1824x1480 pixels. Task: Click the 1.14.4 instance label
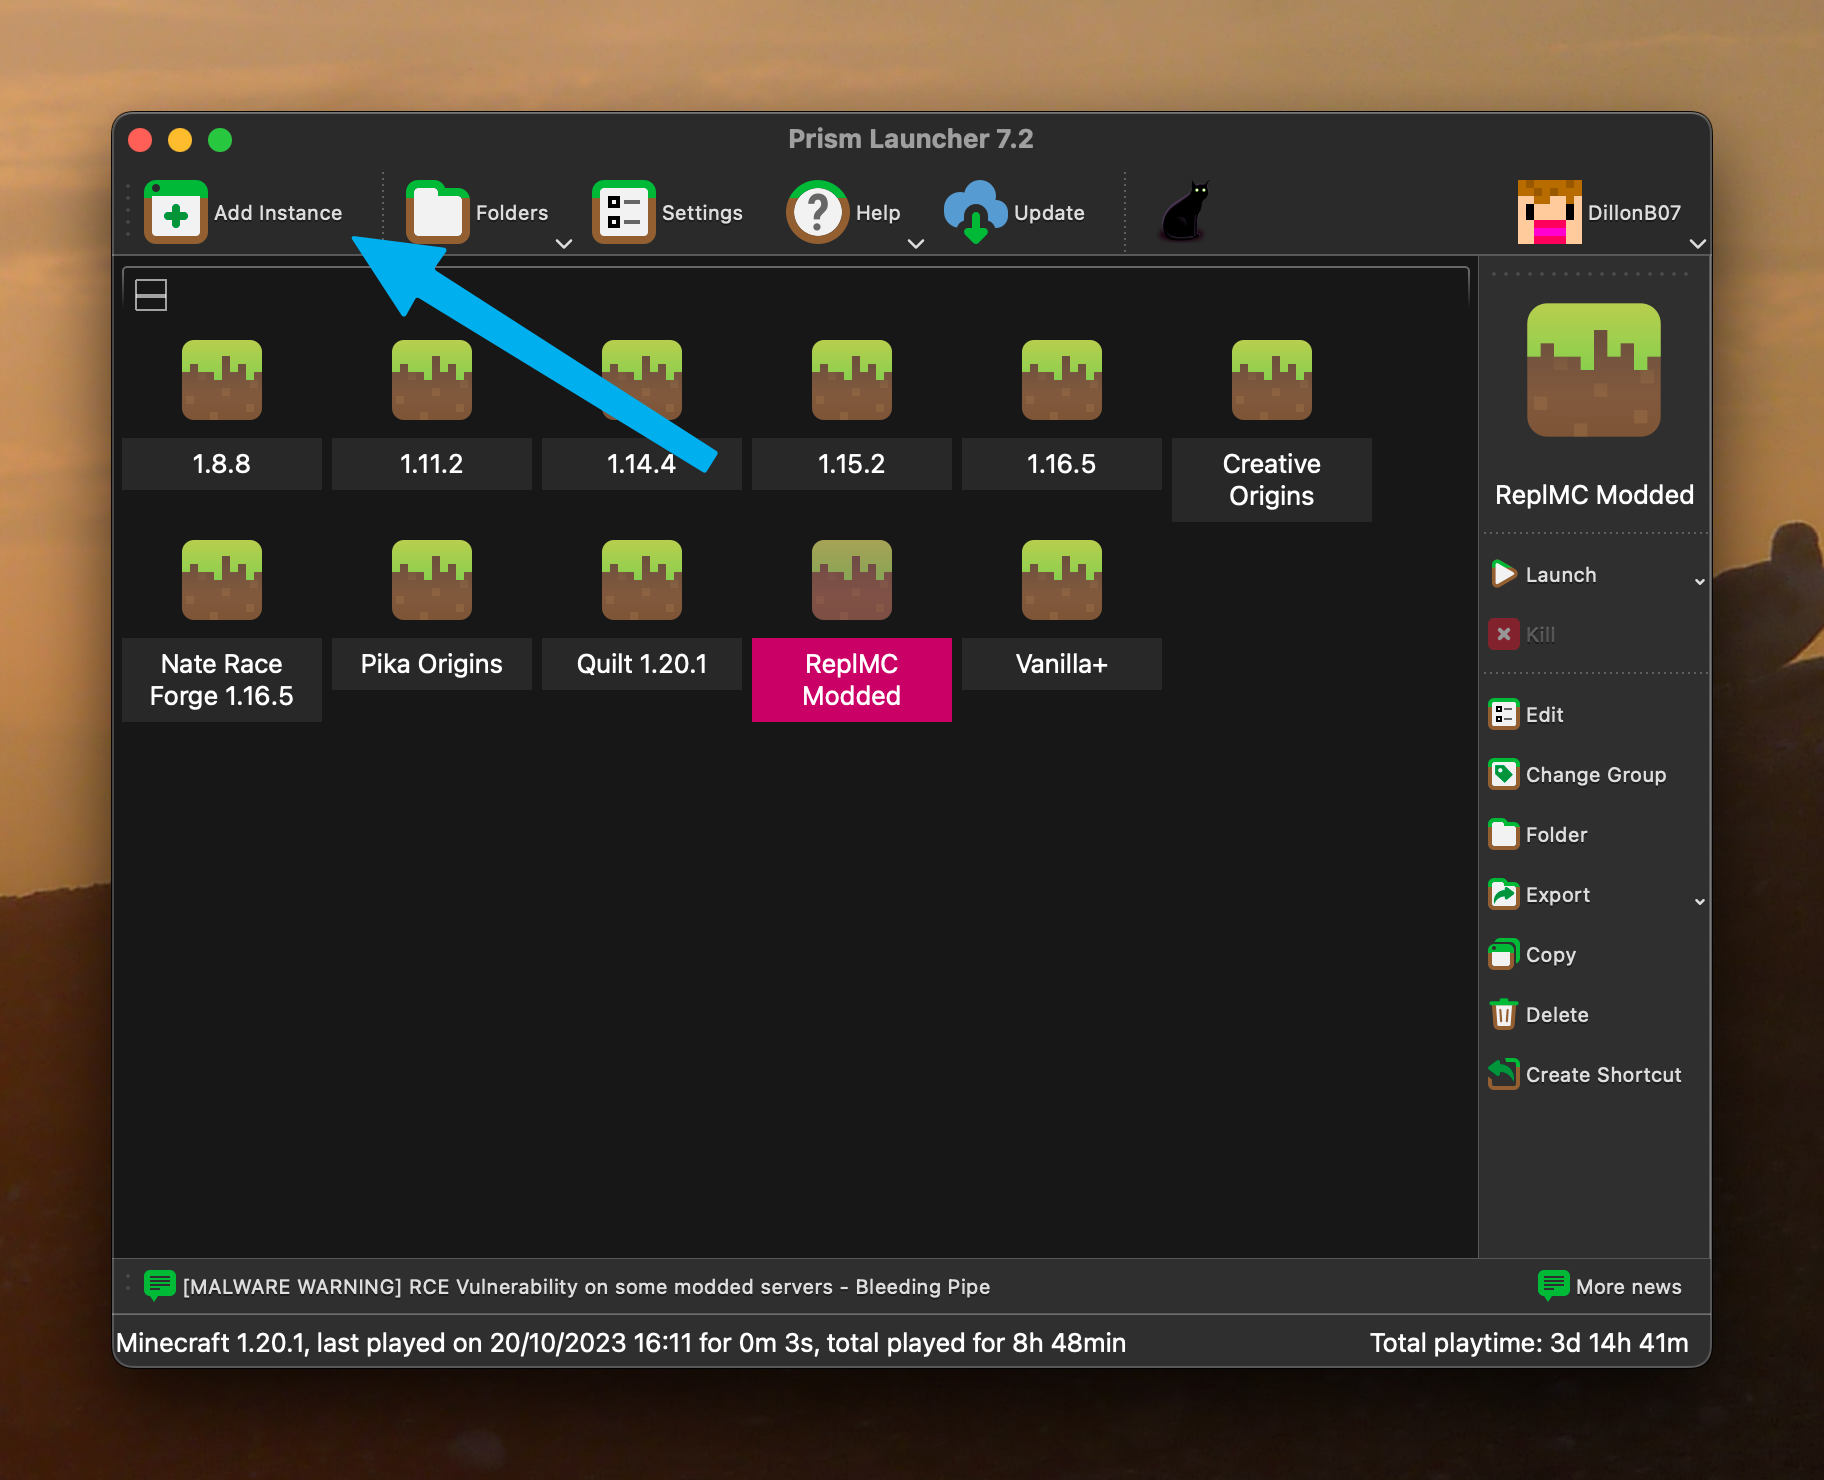(x=642, y=464)
